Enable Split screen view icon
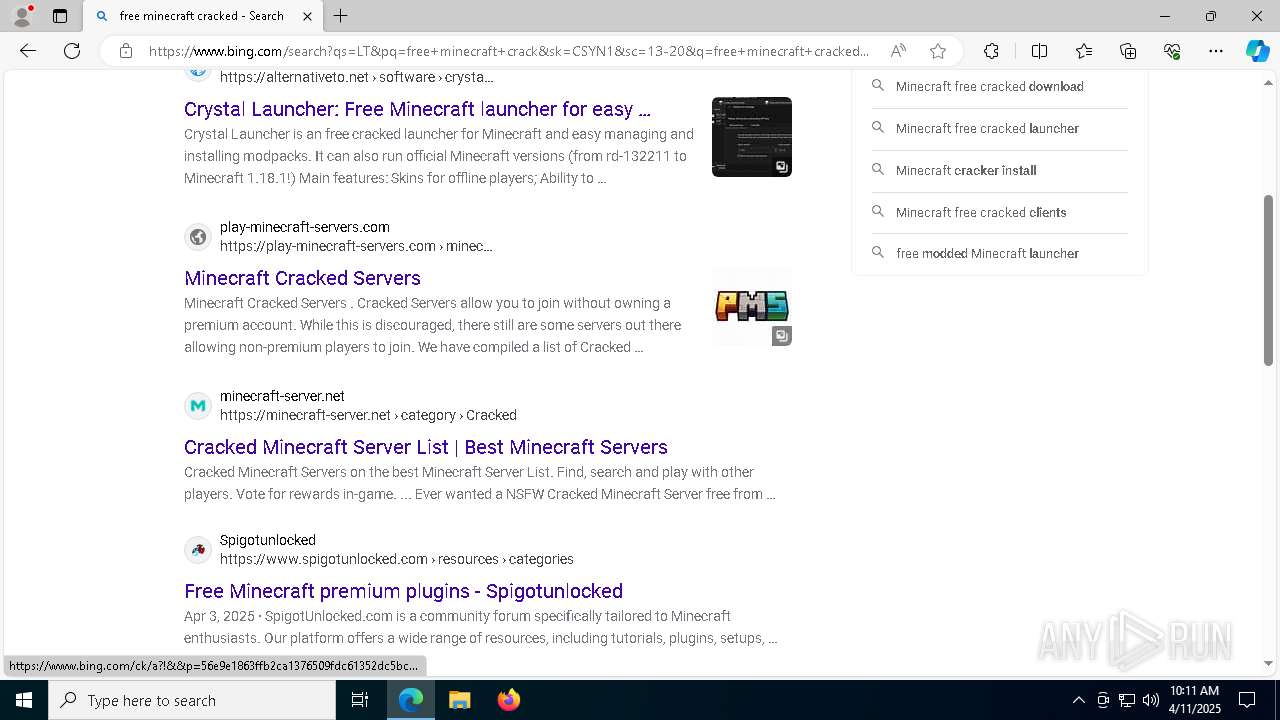The height and width of the screenshot is (720, 1280). pyautogui.click(x=1039, y=51)
